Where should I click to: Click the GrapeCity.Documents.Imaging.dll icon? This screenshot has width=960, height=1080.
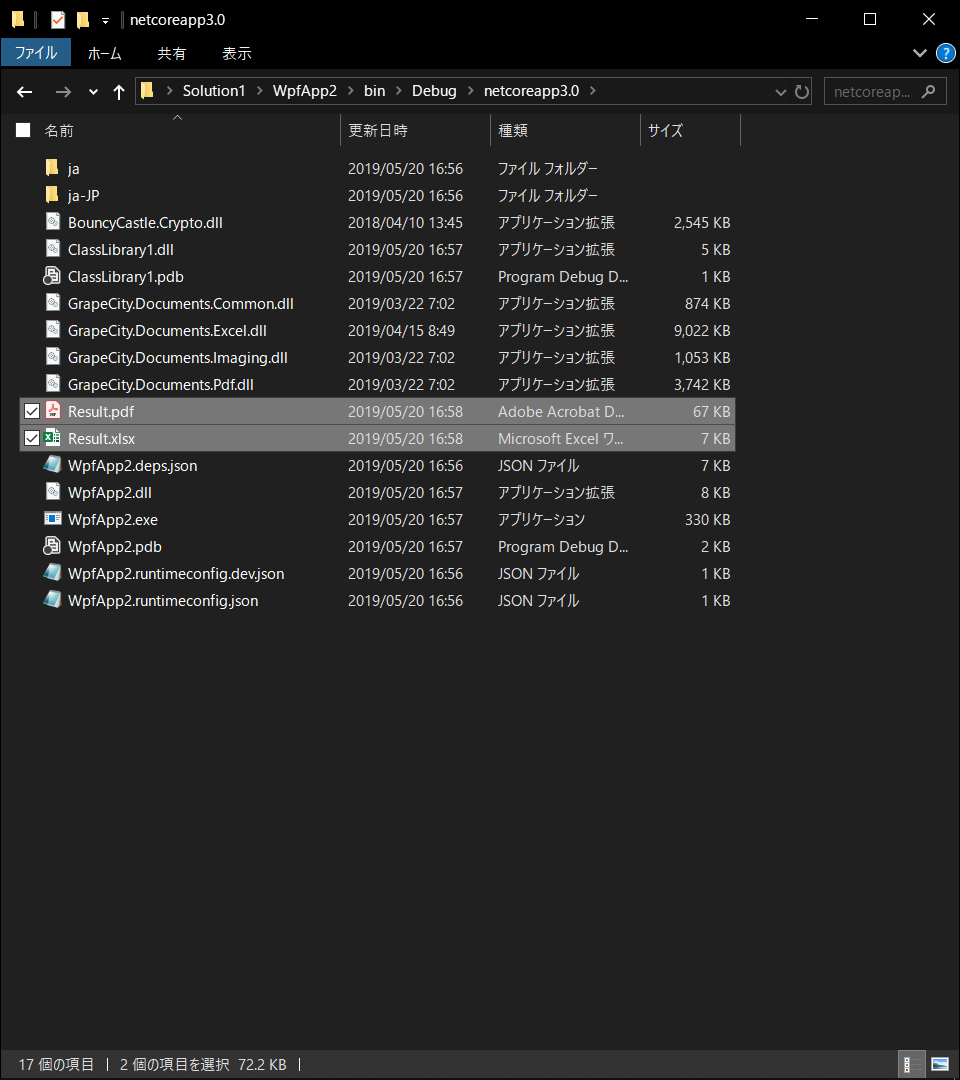[52, 357]
